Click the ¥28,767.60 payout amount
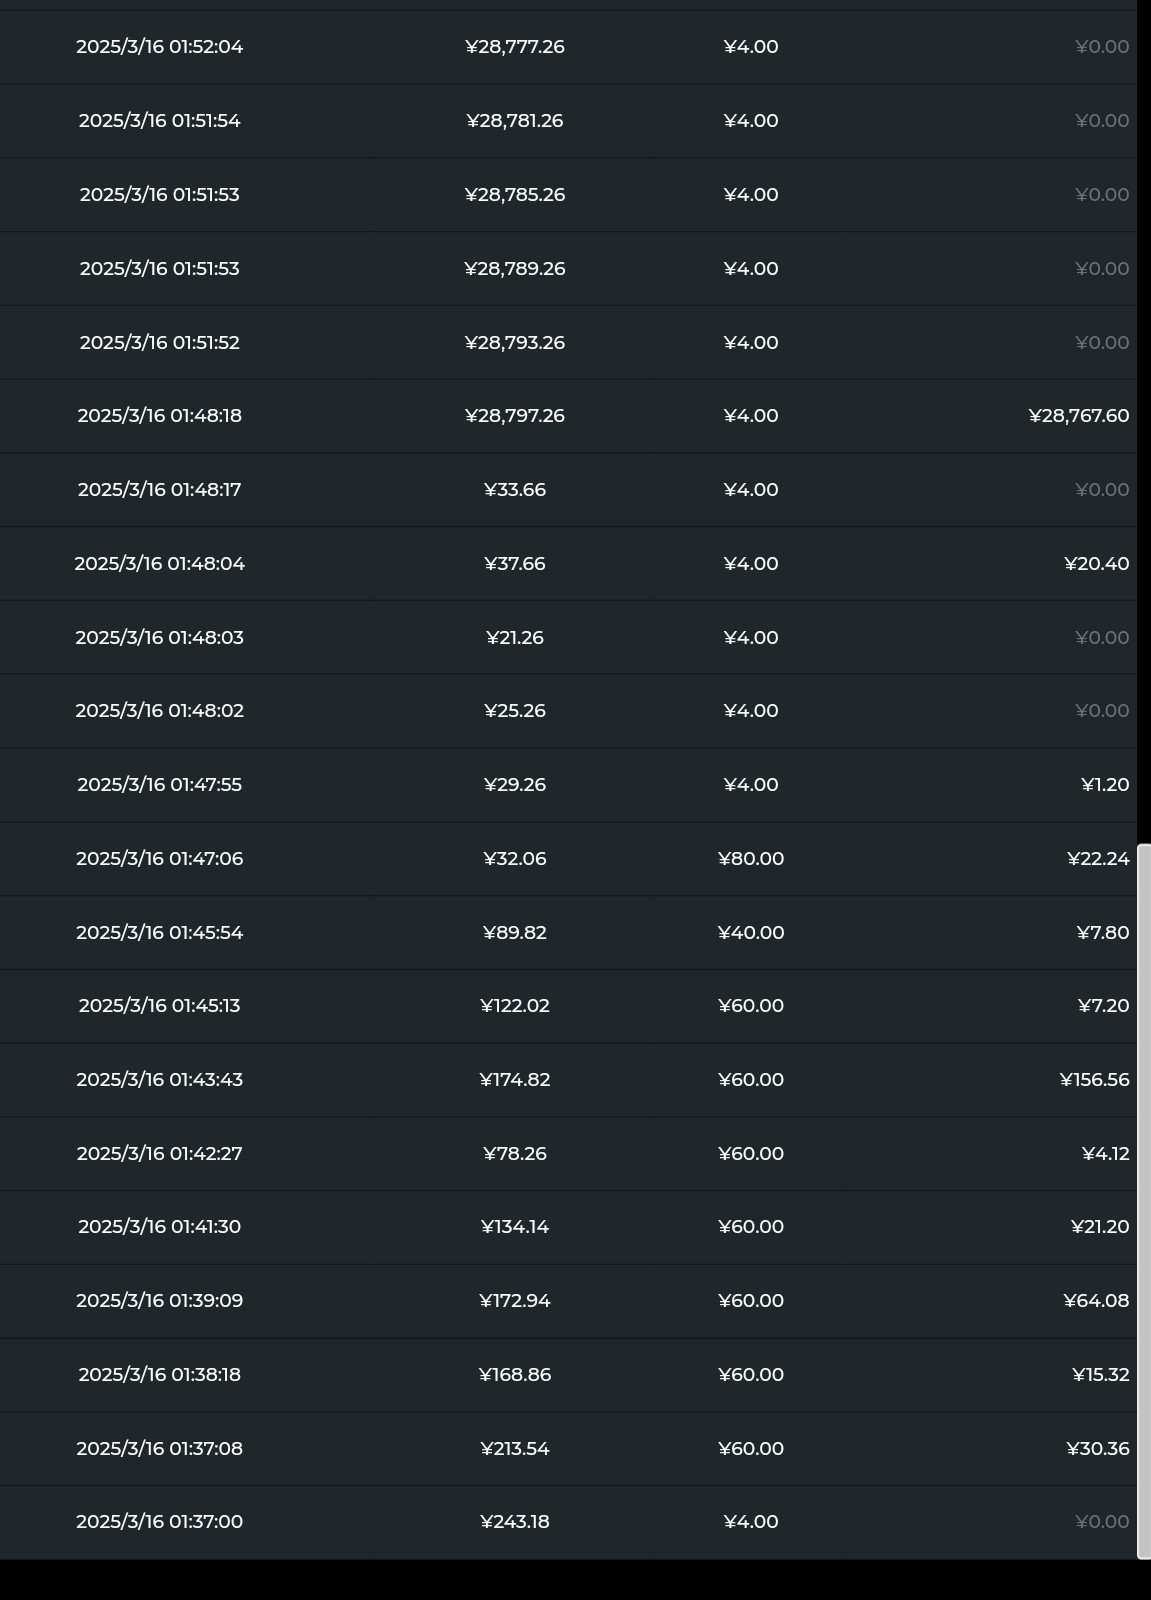Screen dimensions: 1151x1600 [x=1078, y=416]
